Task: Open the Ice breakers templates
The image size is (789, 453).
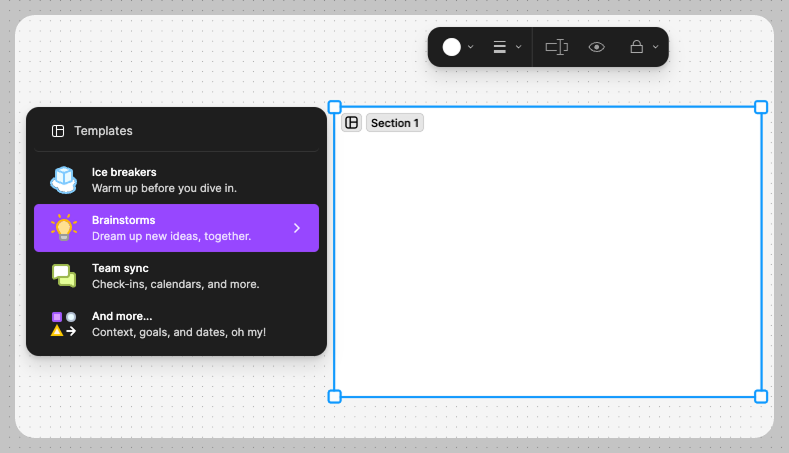Action: [177, 180]
